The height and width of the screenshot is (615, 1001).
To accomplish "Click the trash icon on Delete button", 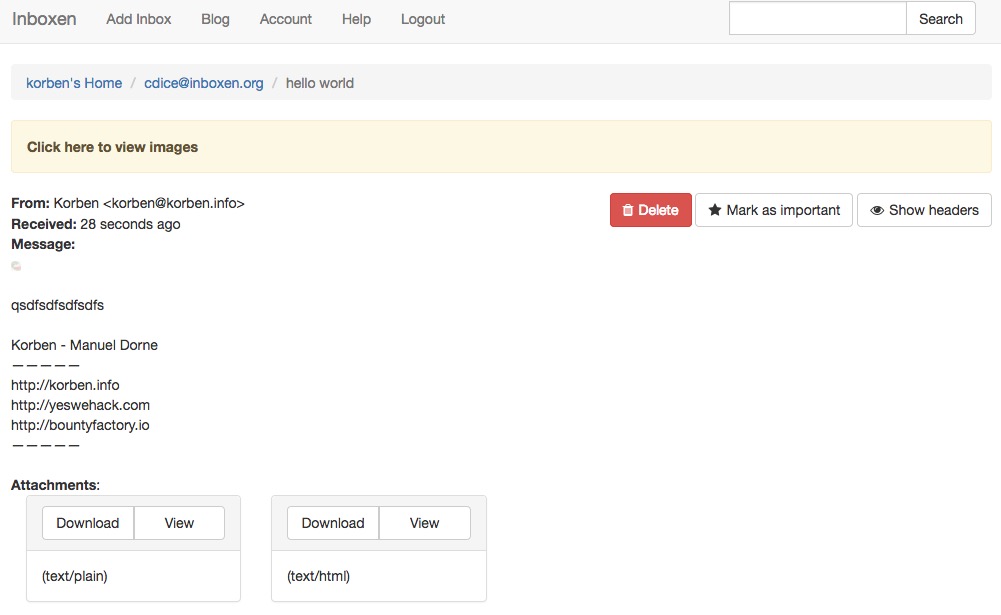I will pos(628,210).
